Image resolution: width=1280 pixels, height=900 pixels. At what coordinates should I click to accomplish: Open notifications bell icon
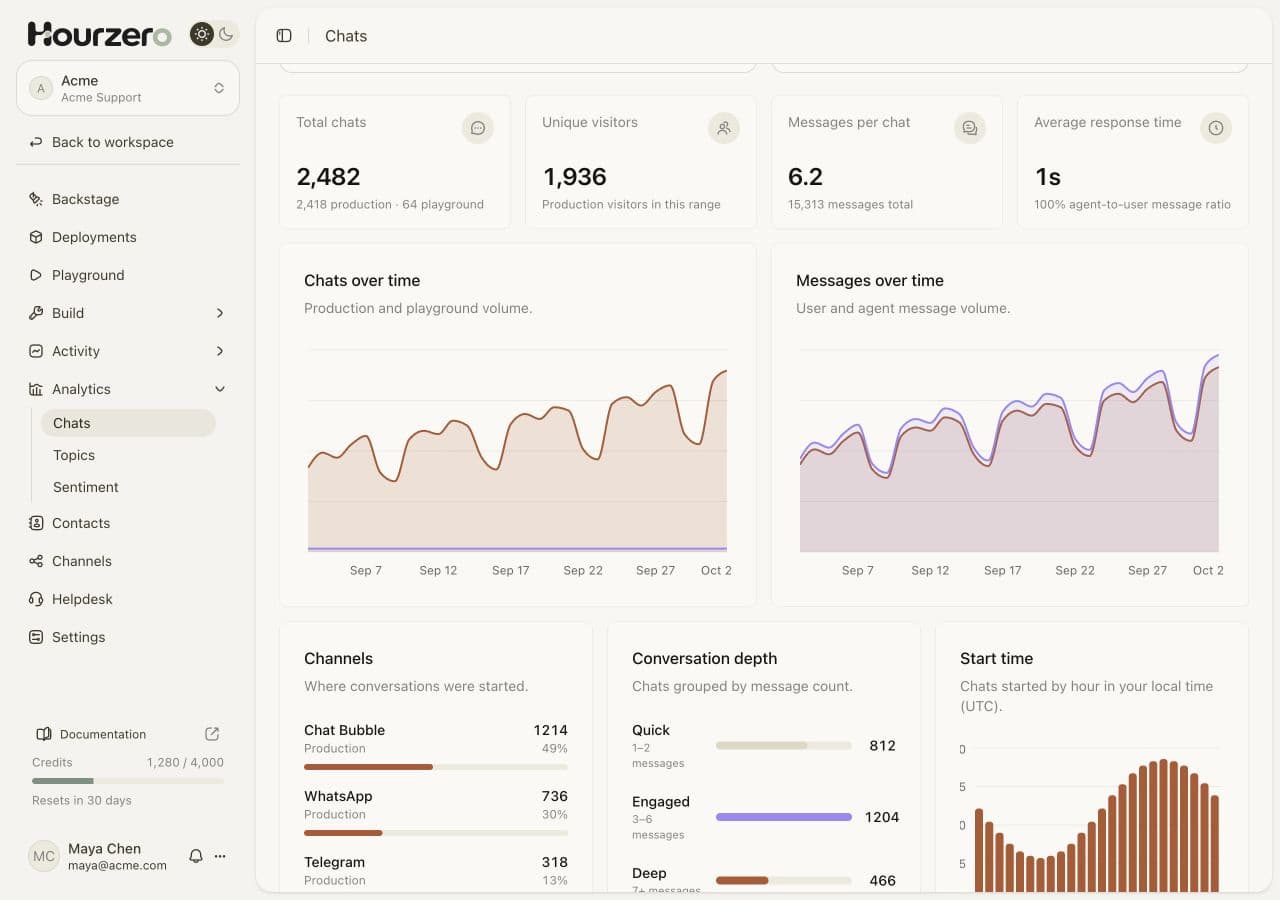coord(196,856)
